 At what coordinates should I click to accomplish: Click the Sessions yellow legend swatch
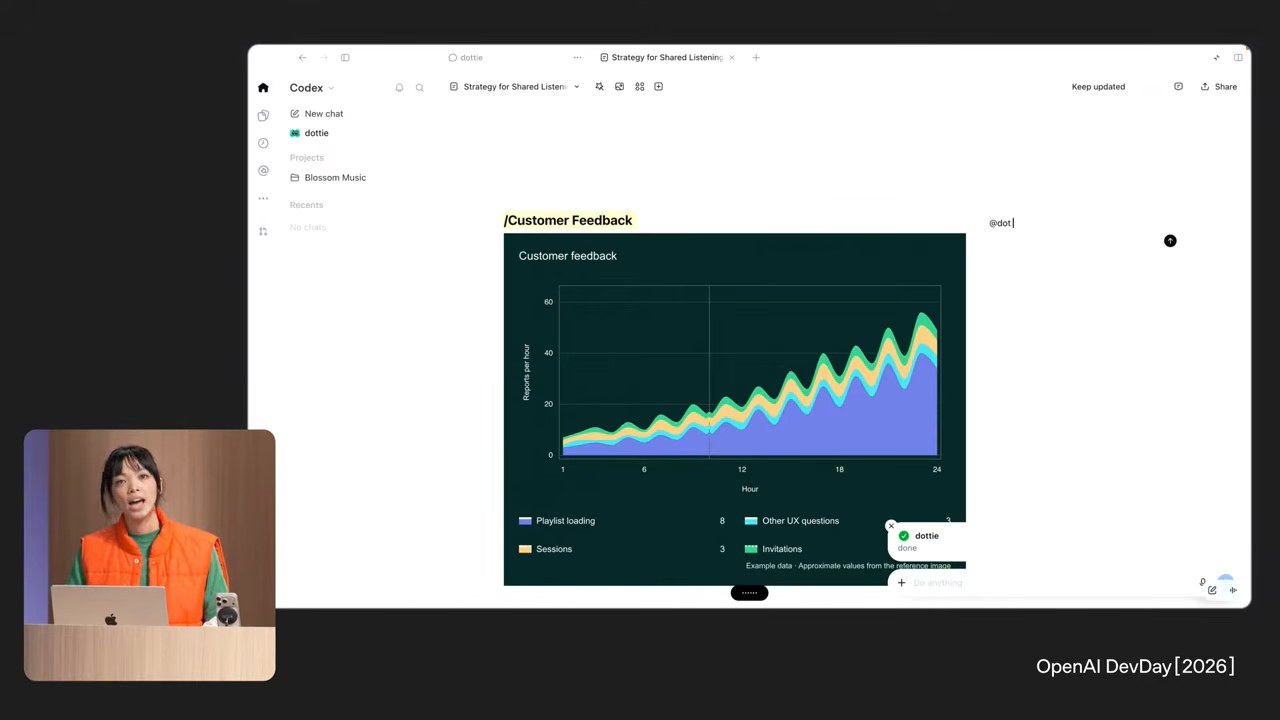pyautogui.click(x=525, y=549)
